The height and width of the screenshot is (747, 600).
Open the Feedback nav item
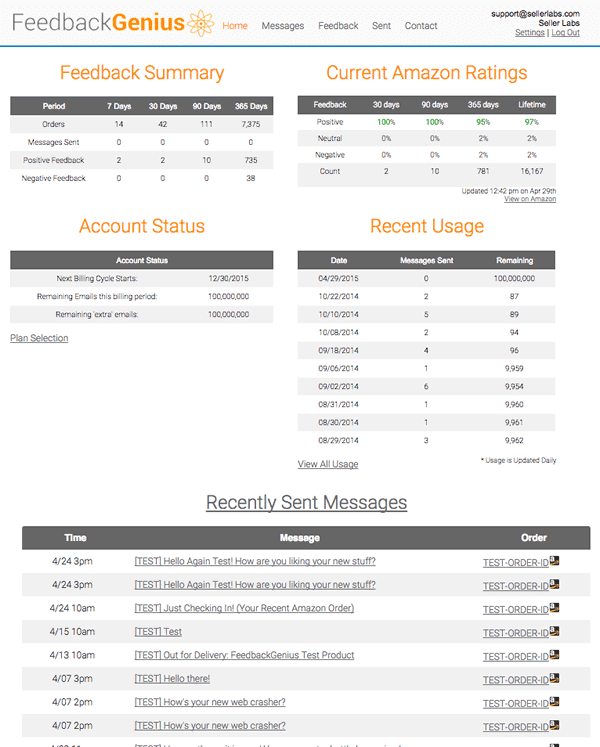click(338, 26)
